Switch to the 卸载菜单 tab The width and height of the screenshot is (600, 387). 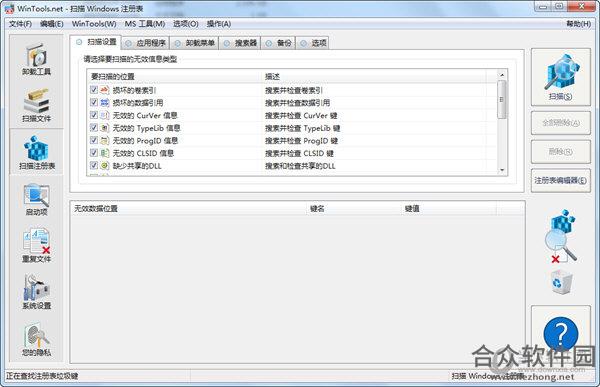[195, 43]
